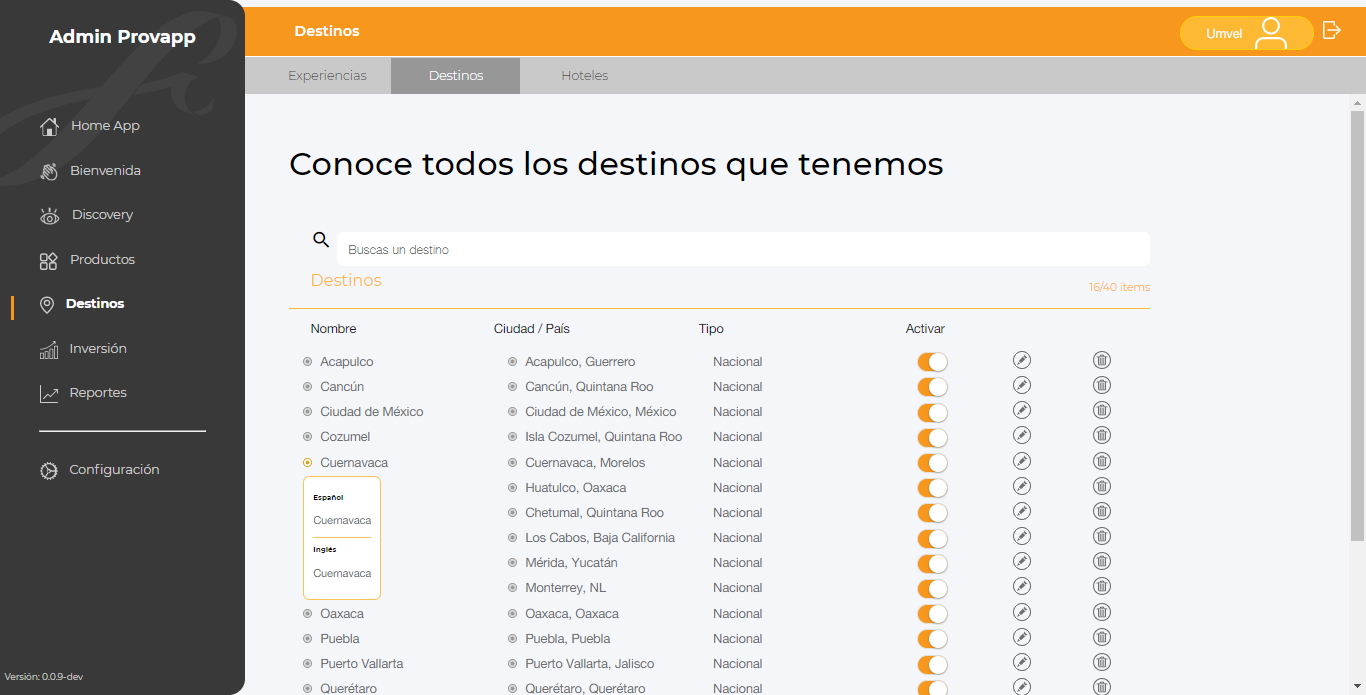Viewport: 1366px width, 695px height.
Task: Click the Admin Provapp title
Action: (122, 37)
